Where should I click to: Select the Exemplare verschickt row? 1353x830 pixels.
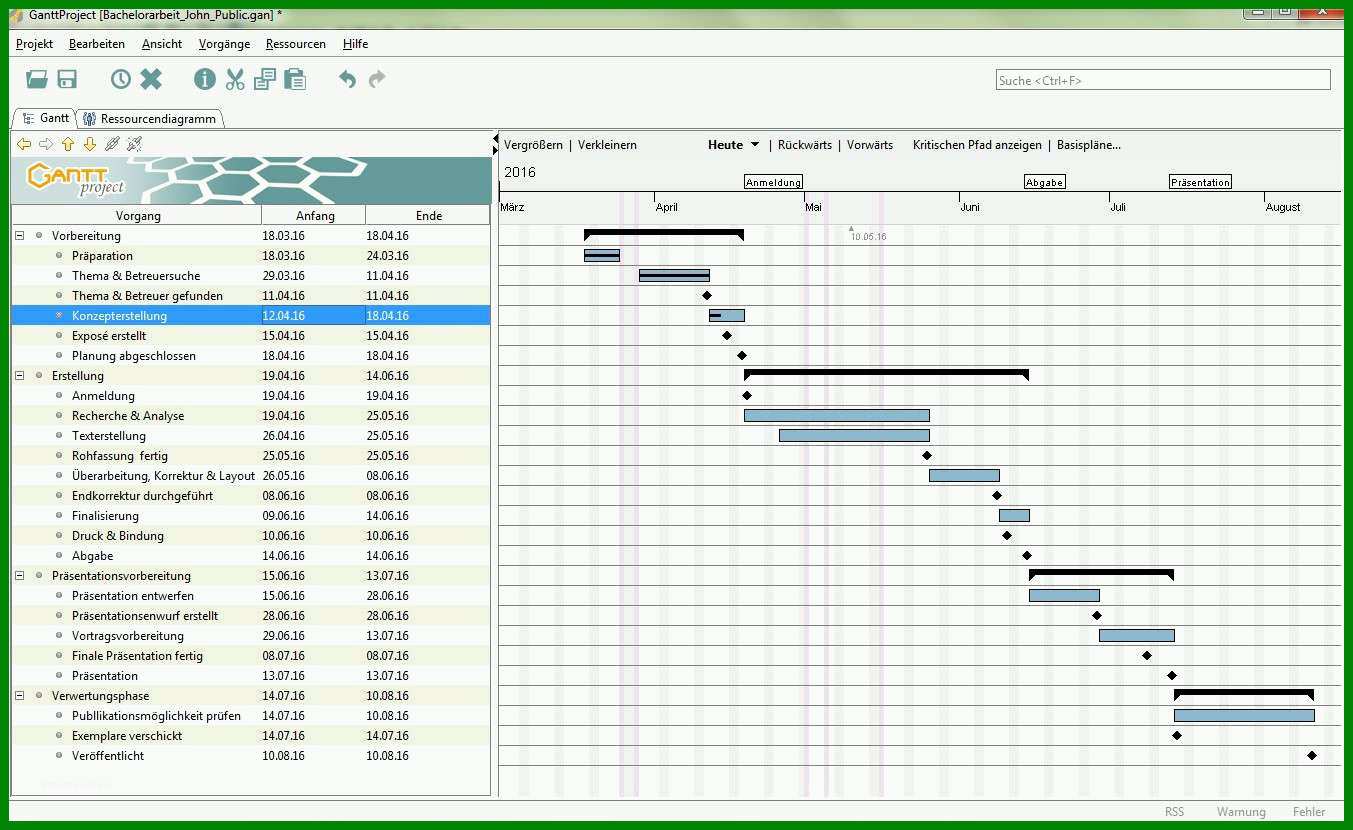pyautogui.click(x=251, y=736)
